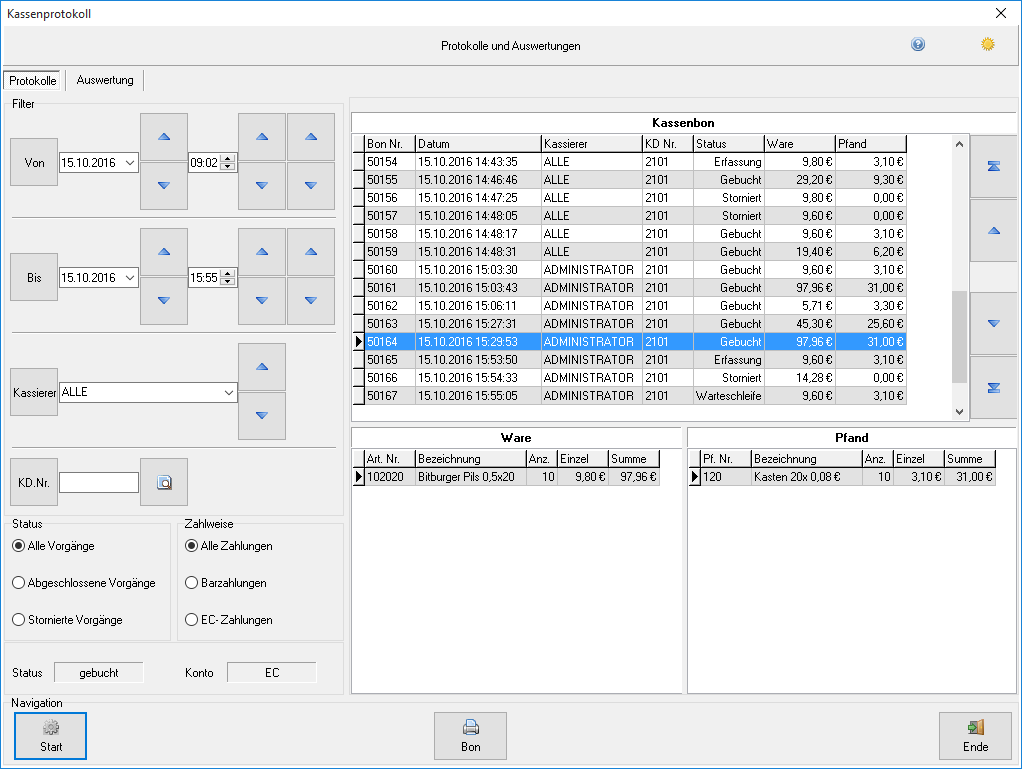Screen dimensions: 1022x769
Task: Click the Ende exit button
Action: 975,736
